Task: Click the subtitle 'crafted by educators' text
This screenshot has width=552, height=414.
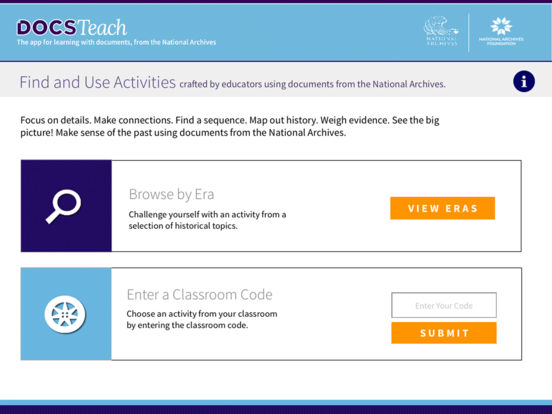Action: point(313,84)
